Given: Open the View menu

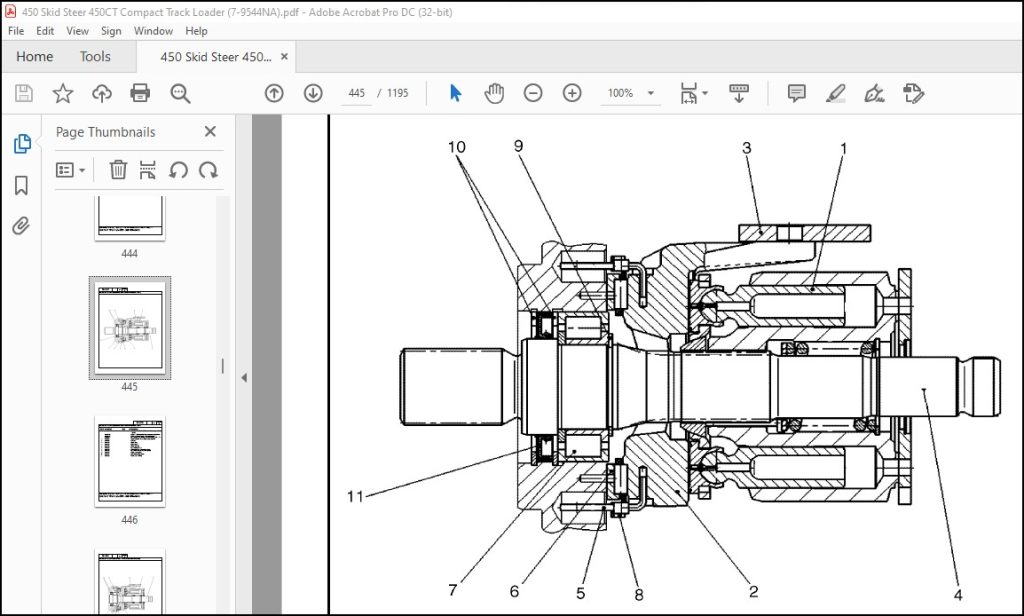Looking at the screenshot, I should coord(77,31).
